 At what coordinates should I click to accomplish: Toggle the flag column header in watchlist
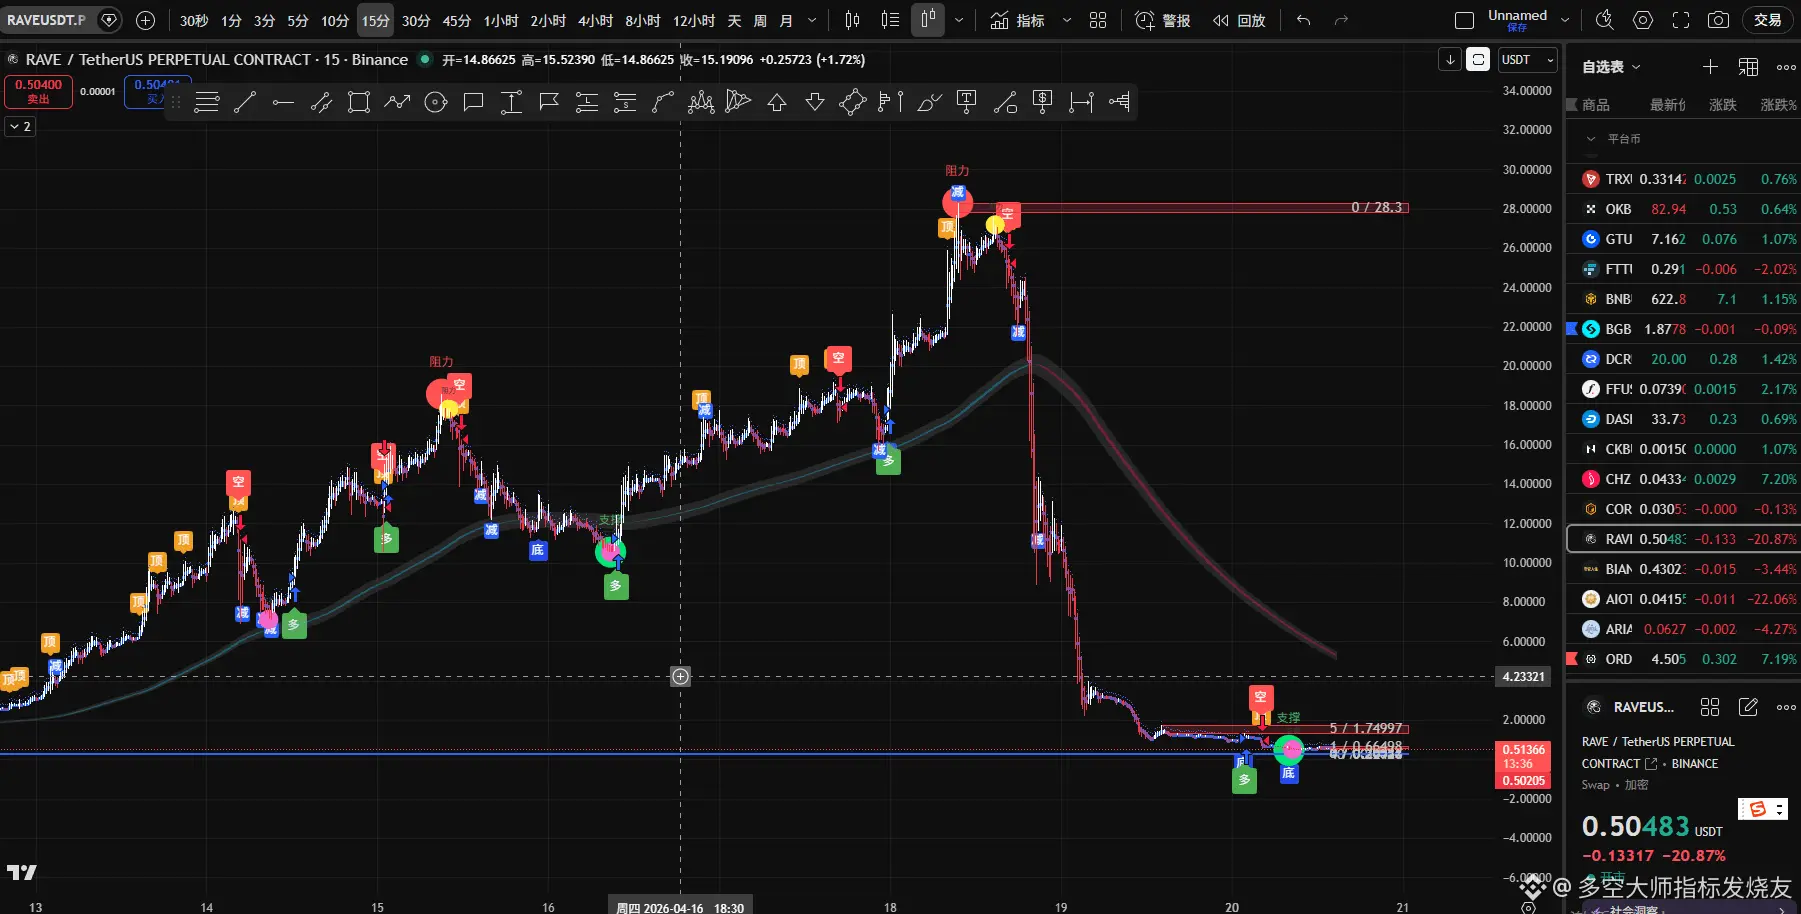[x=1571, y=105]
